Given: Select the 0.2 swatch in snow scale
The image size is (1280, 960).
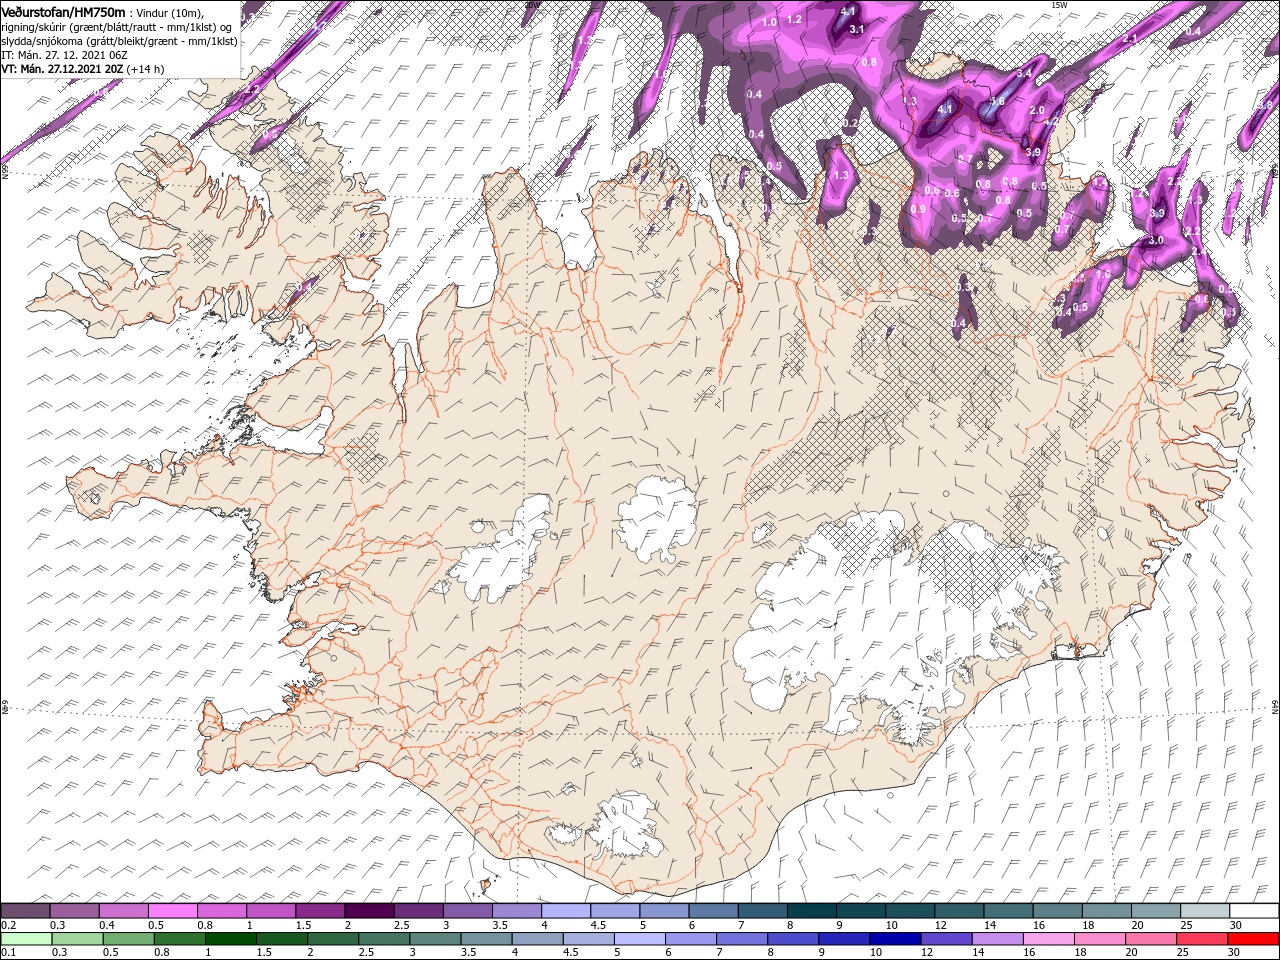Looking at the screenshot, I should (25, 910).
